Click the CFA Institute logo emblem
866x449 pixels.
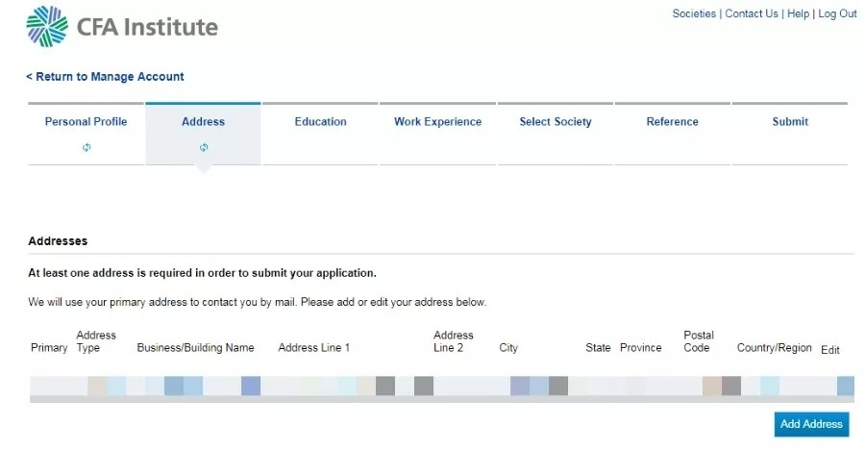(x=47, y=26)
